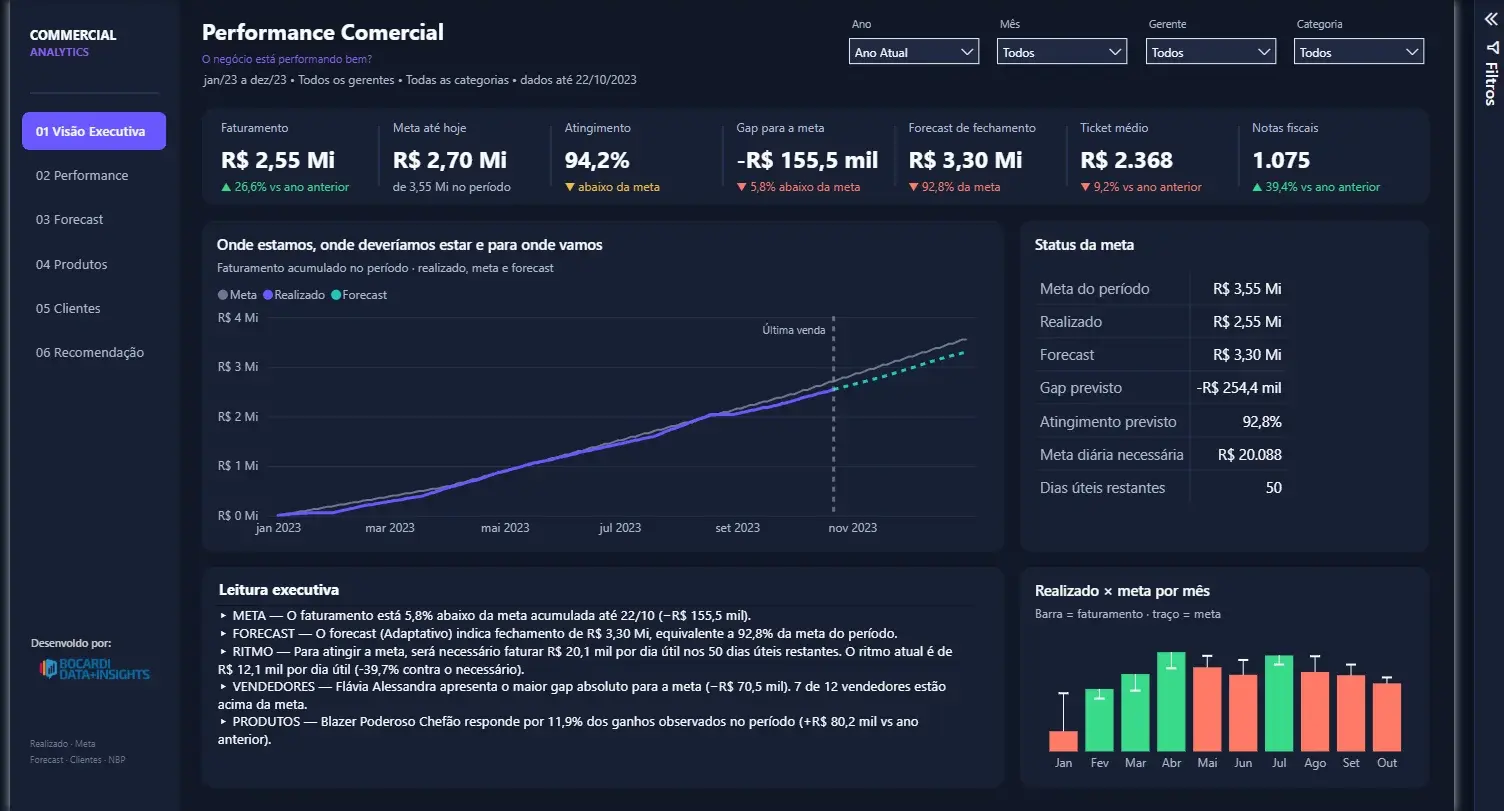Image resolution: width=1504 pixels, height=811 pixels.
Task: Click the Notas fiscais value 1.075
Action: [1281, 160]
